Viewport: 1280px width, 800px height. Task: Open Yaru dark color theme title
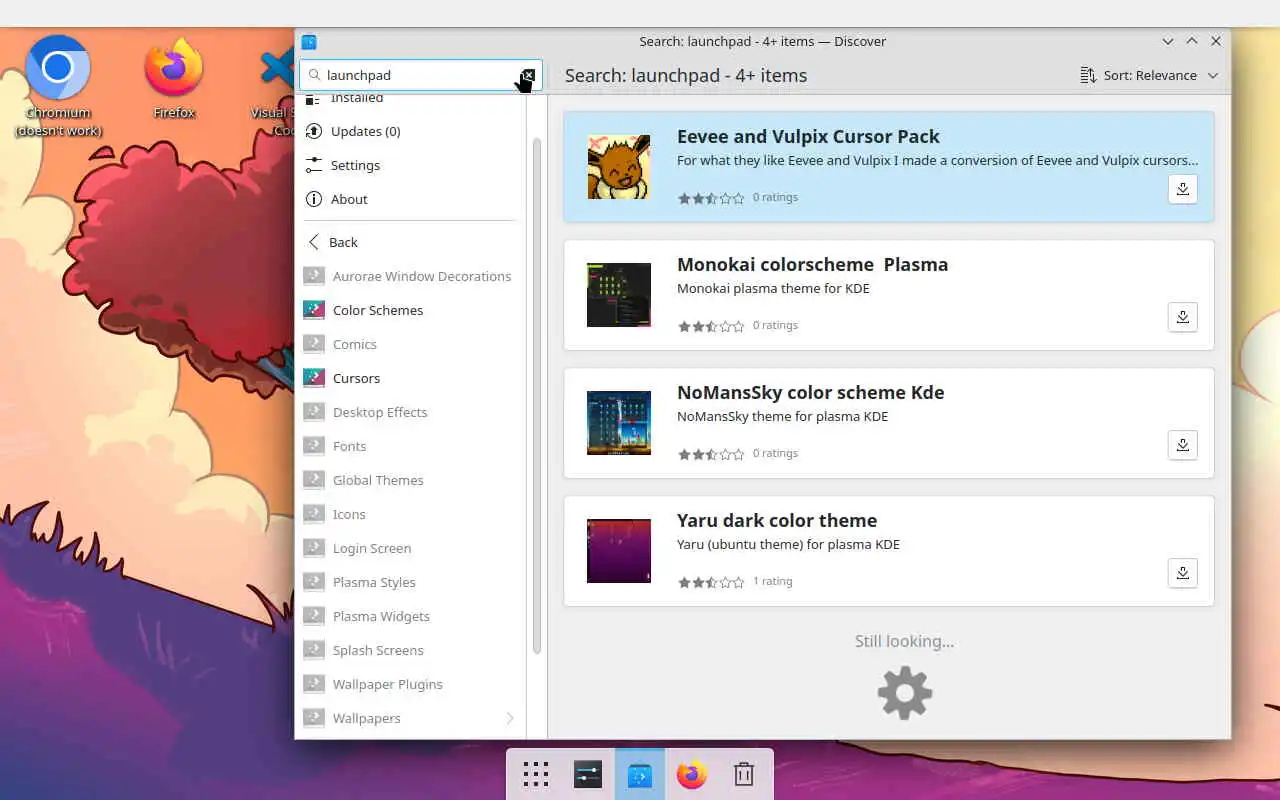tap(777, 520)
